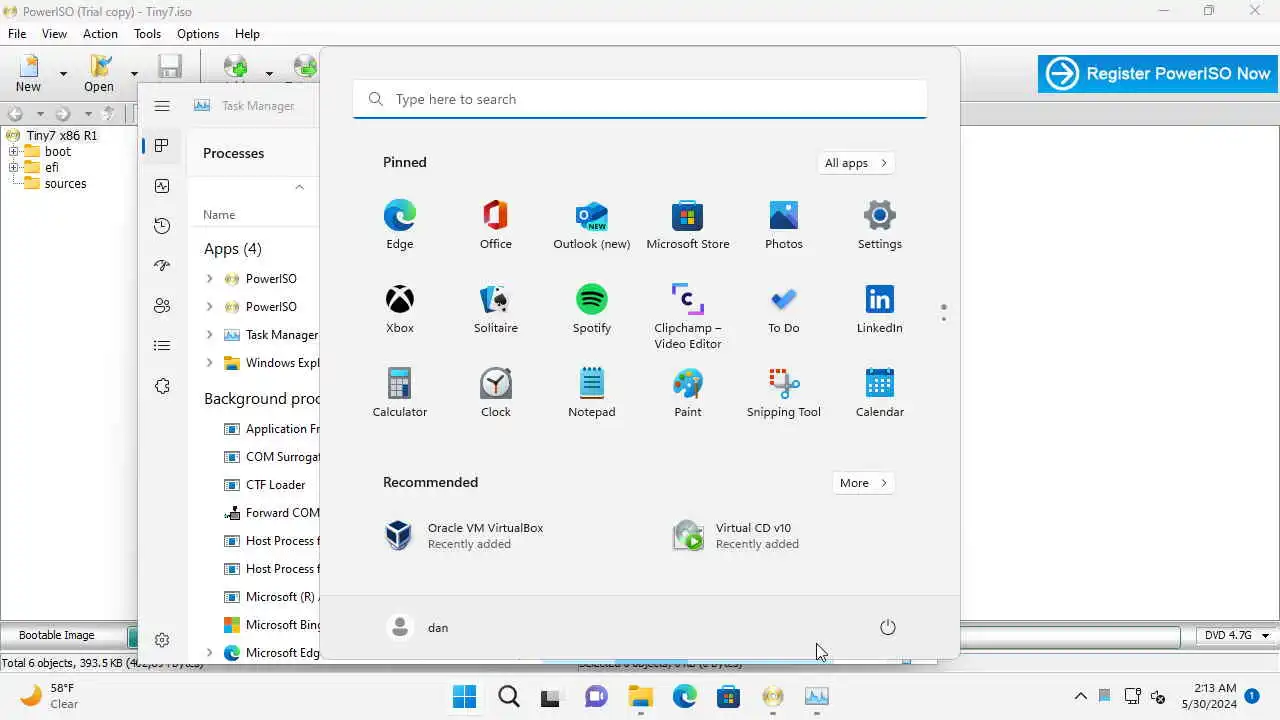Expand Windows Explorer process row
1280x720 pixels.
click(x=209, y=363)
